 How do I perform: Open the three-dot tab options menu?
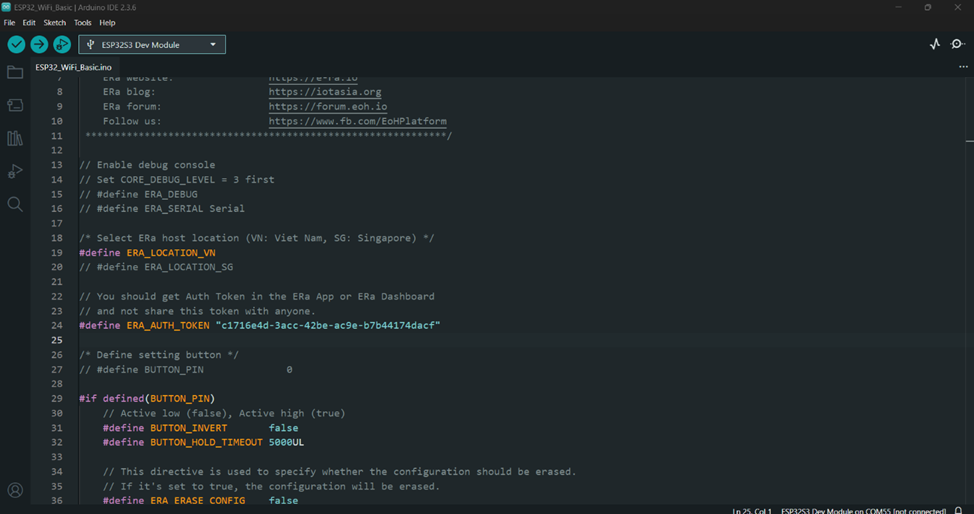[x=963, y=67]
